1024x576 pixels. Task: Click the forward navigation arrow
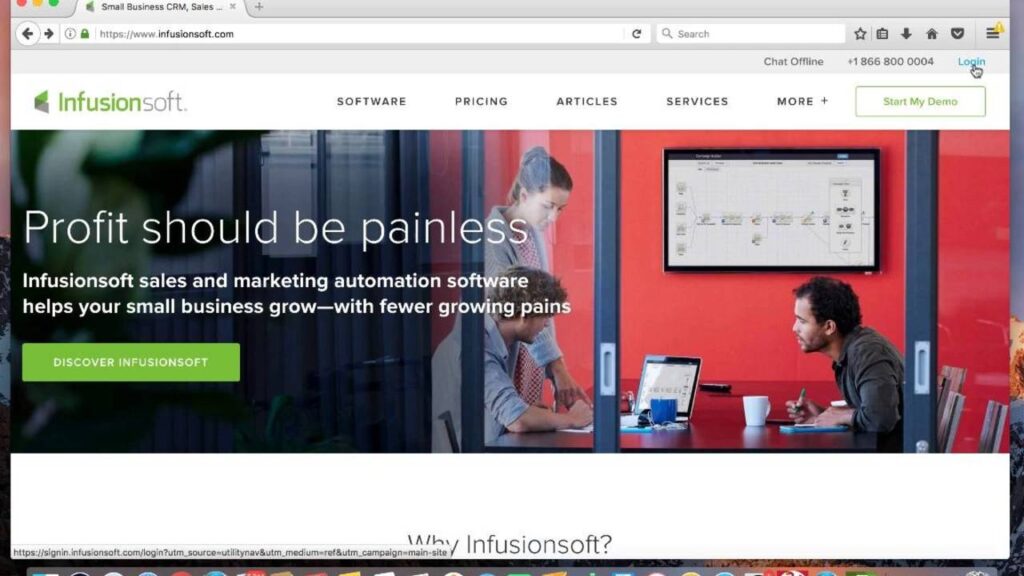pos(49,34)
